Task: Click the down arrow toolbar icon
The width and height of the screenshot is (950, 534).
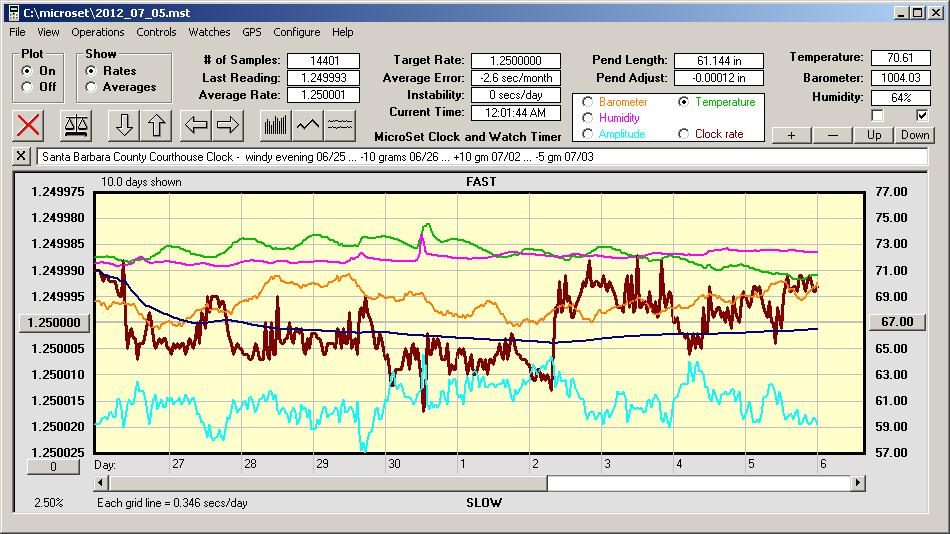Action: pos(124,125)
